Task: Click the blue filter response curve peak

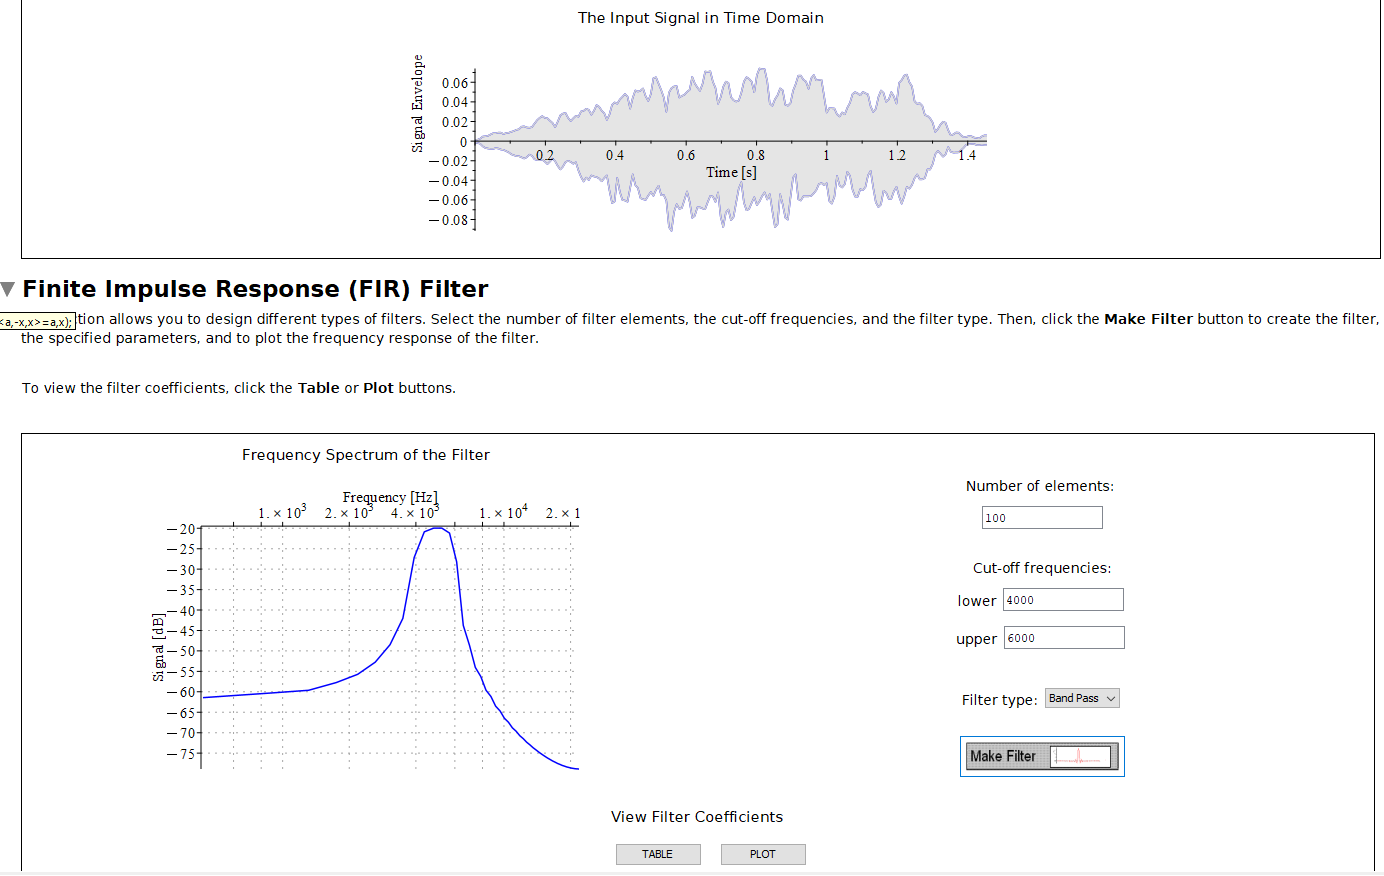Action: tap(437, 529)
